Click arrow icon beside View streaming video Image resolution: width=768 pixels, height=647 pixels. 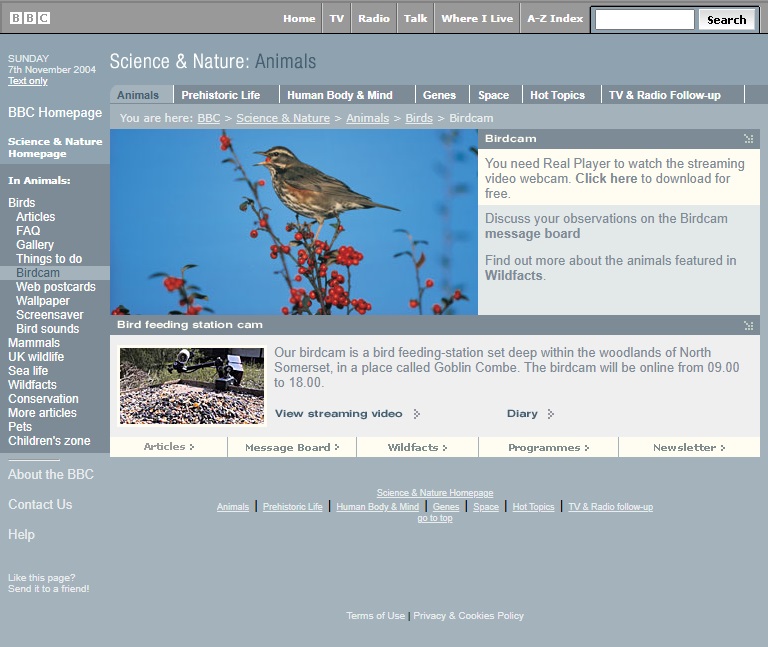417,414
